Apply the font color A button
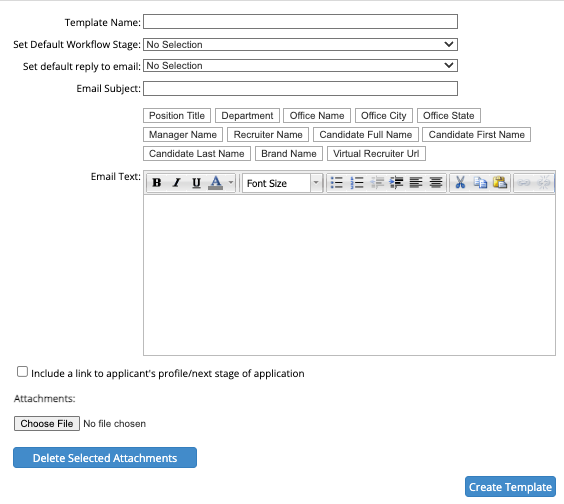Image resolution: width=564 pixels, height=504 pixels. click(x=215, y=183)
